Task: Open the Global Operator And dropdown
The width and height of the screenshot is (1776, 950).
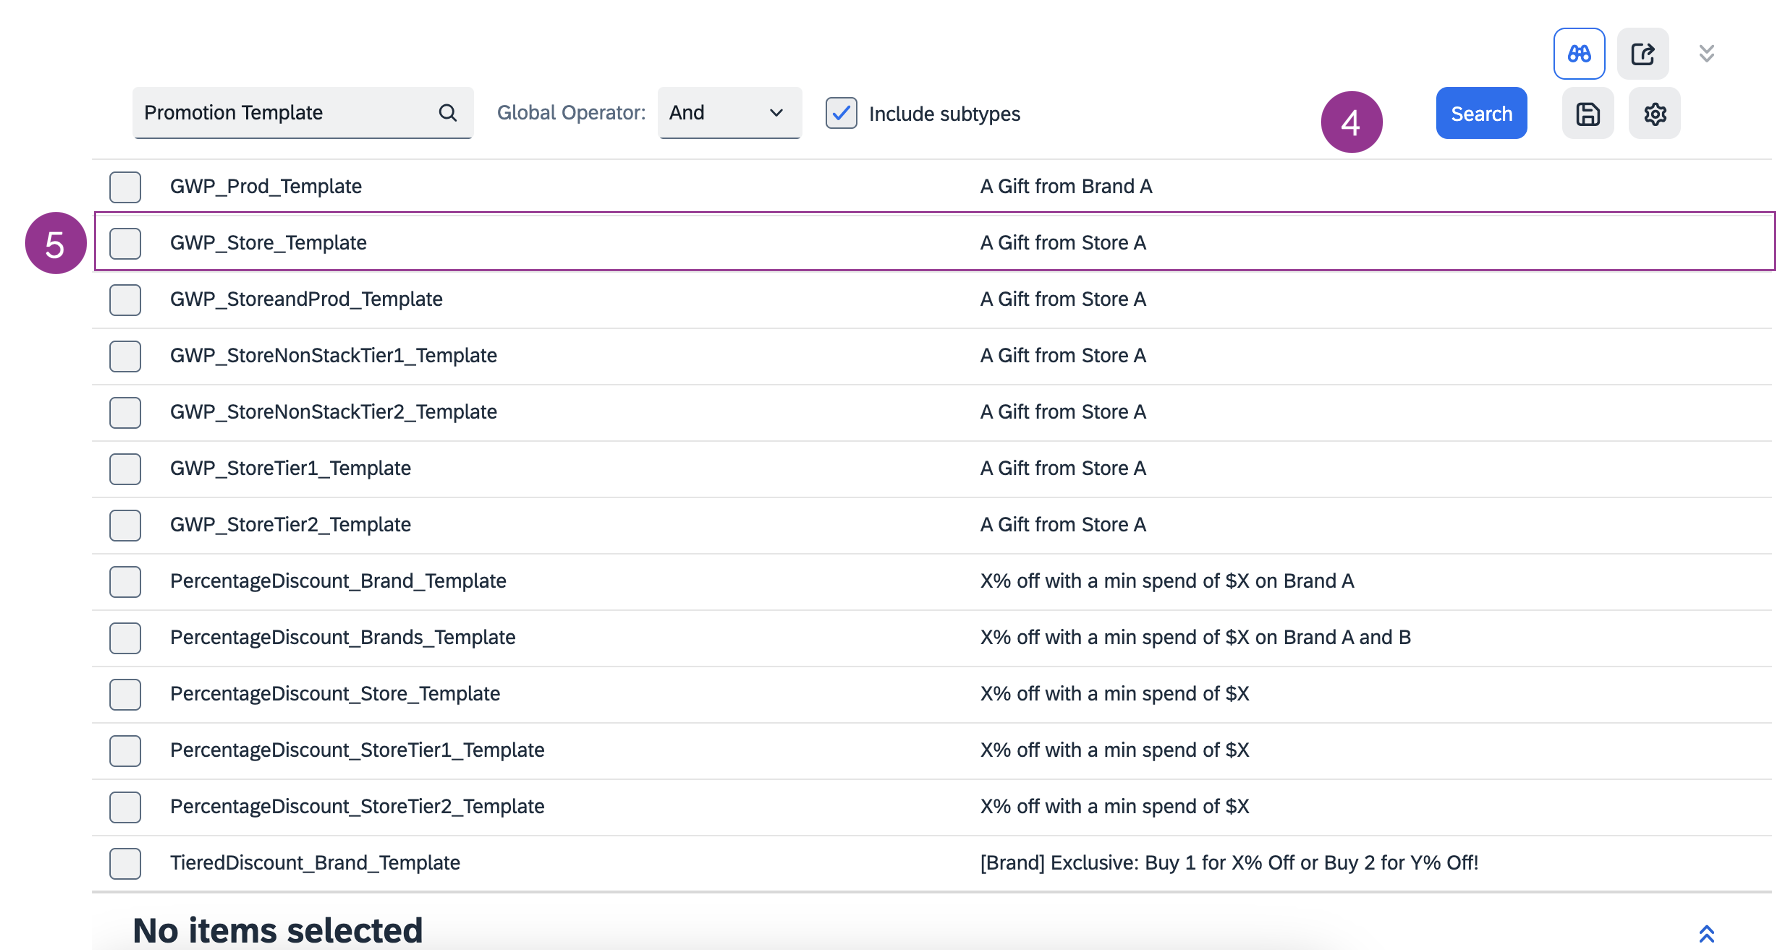Action: [x=729, y=113]
